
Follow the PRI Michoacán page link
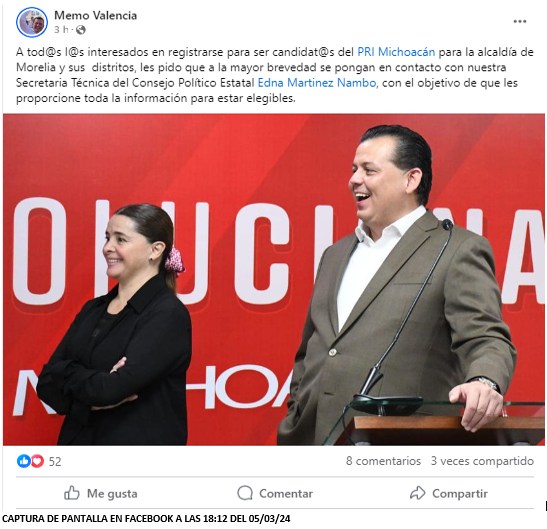396,52
